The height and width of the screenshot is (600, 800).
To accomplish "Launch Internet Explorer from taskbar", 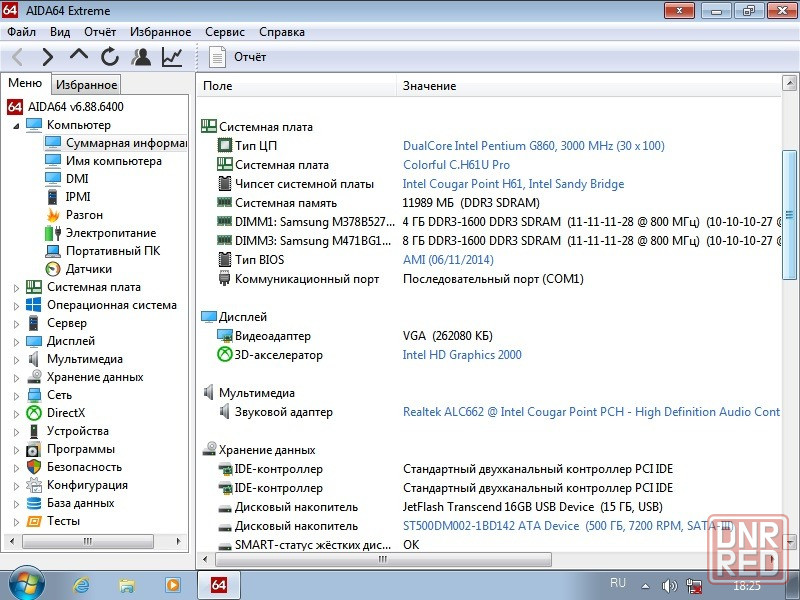I will pyautogui.click(x=81, y=585).
